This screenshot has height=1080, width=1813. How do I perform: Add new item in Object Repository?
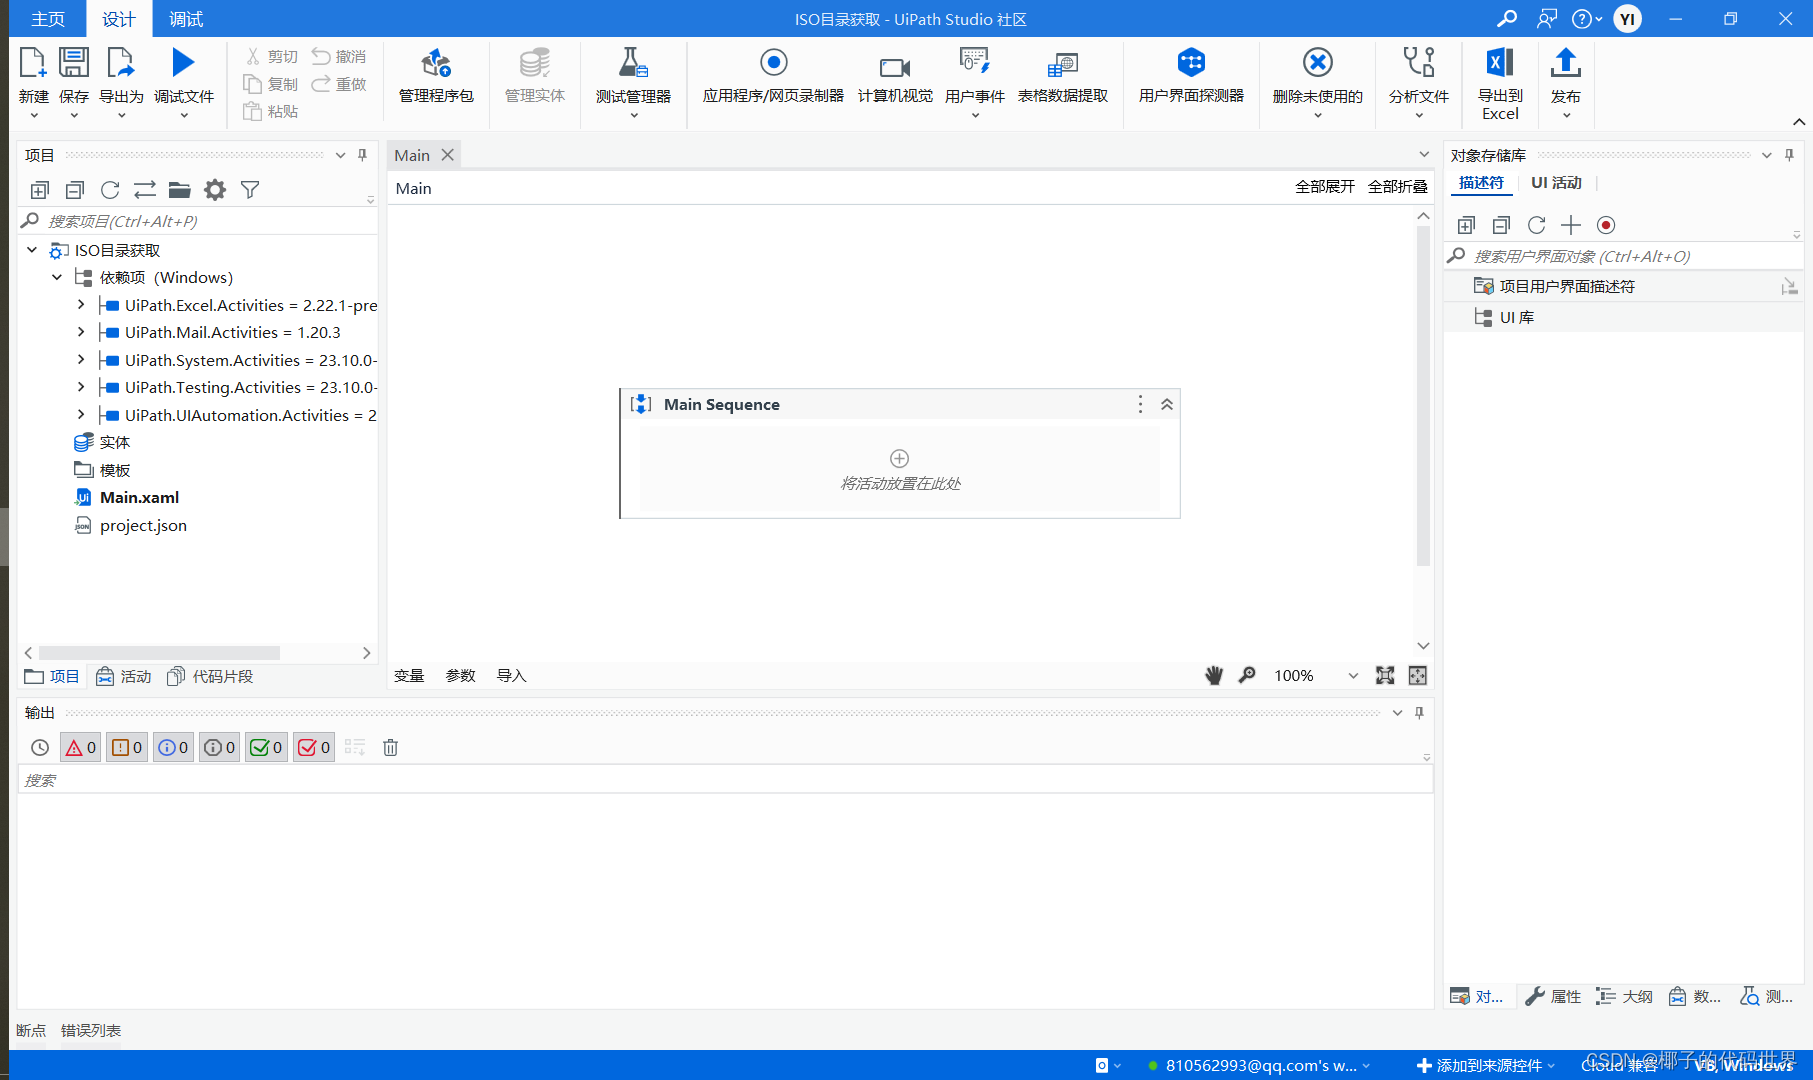click(x=1571, y=225)
